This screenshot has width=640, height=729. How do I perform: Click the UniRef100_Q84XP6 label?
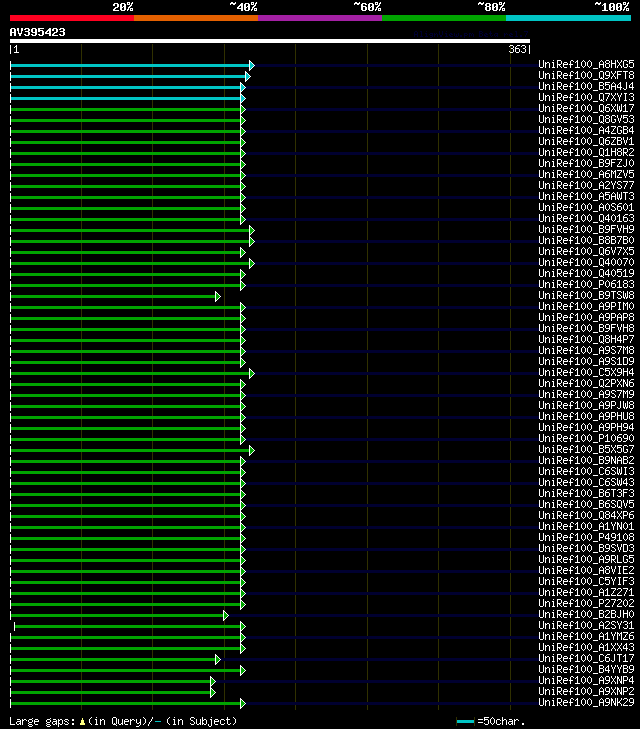coord(586,516)
